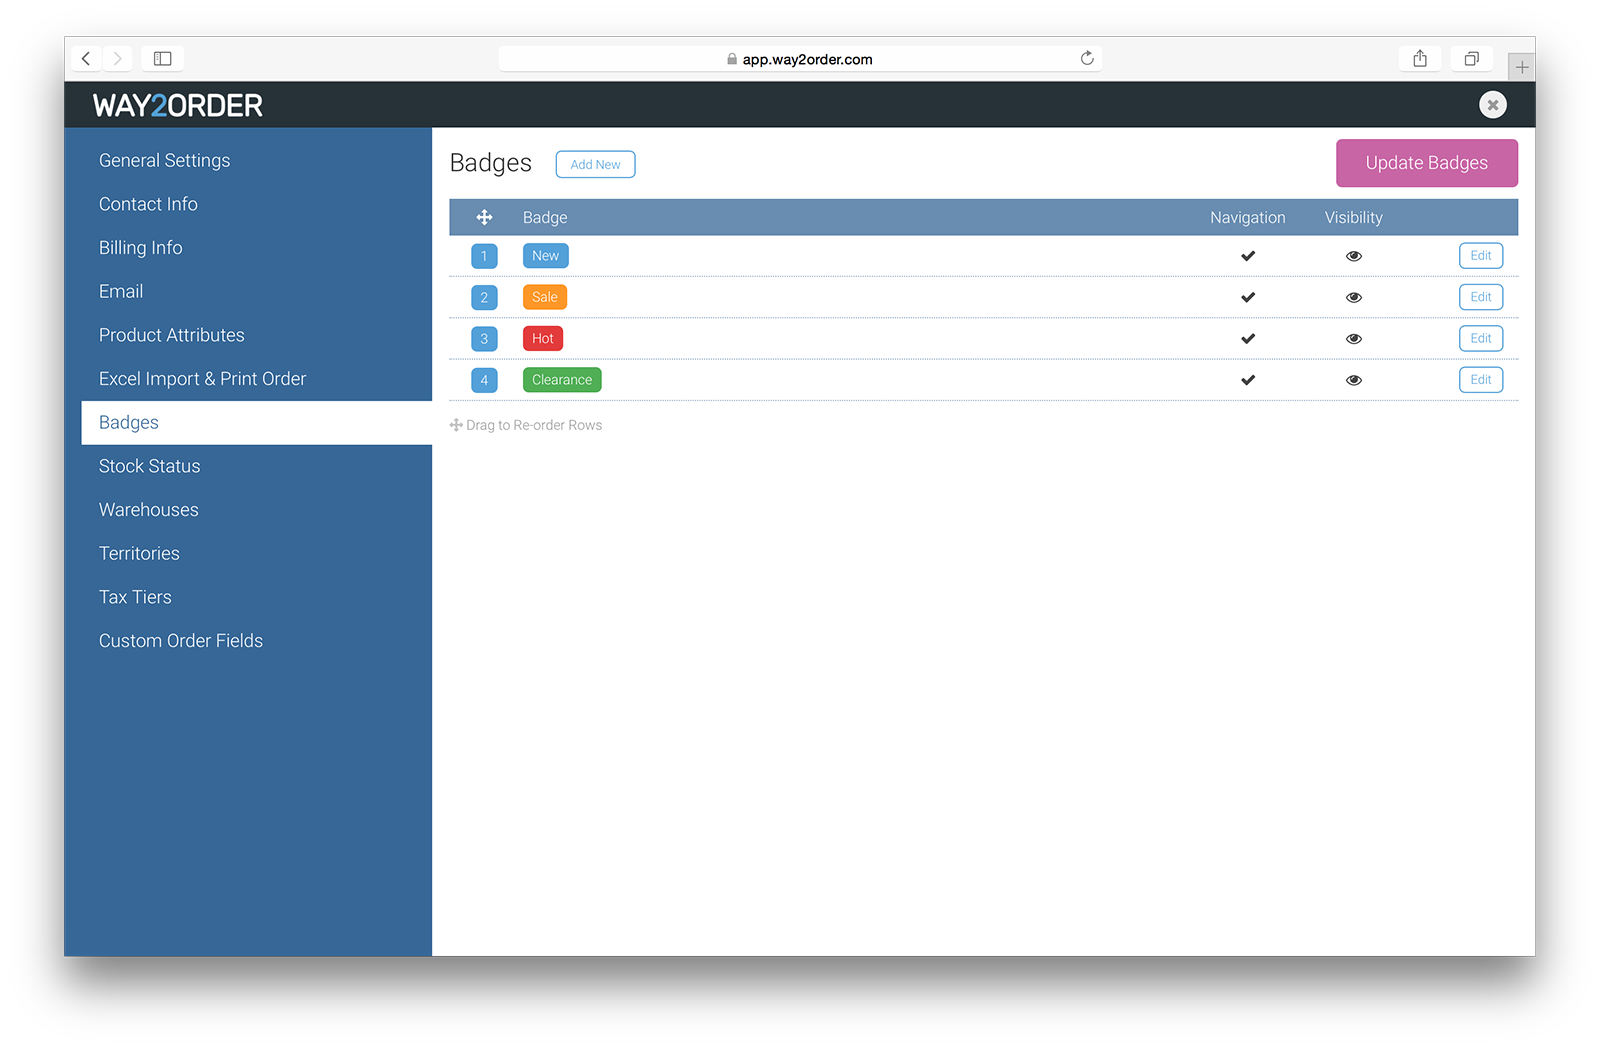Edit the Sale badge
The height and width of the screenshot is (1048, 1600).
pyautogui.click(x=1481, y=296)
